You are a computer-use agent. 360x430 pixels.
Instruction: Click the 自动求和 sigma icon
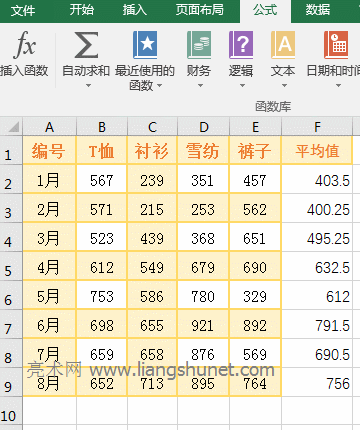(86, 45)
